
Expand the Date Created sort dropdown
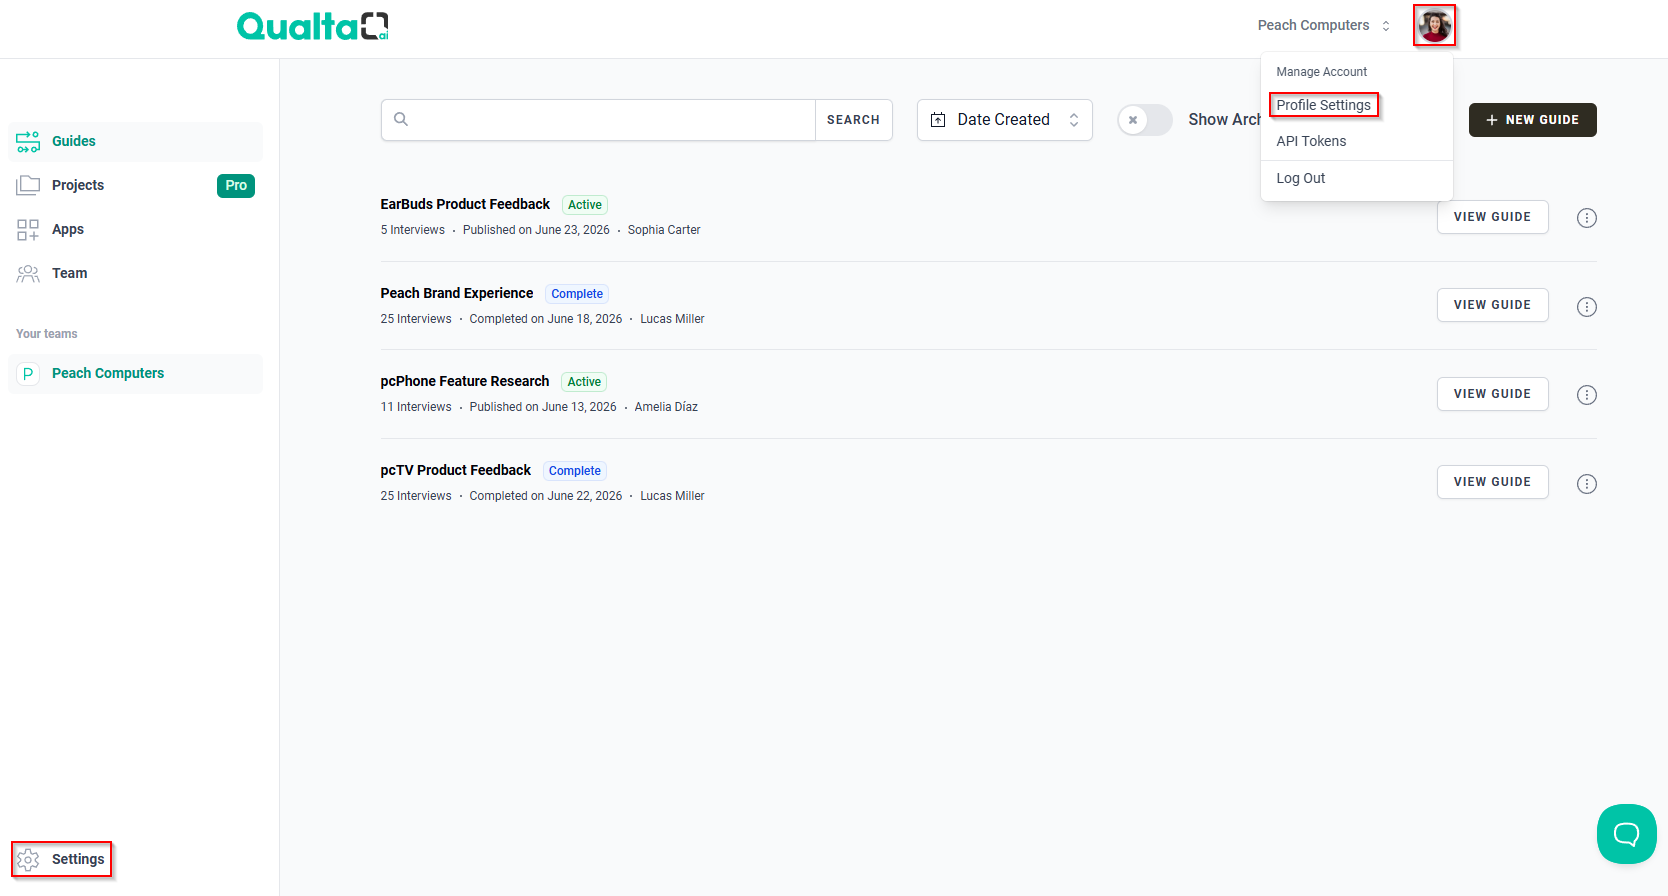pyautogui.click(x=1004, y=120)
